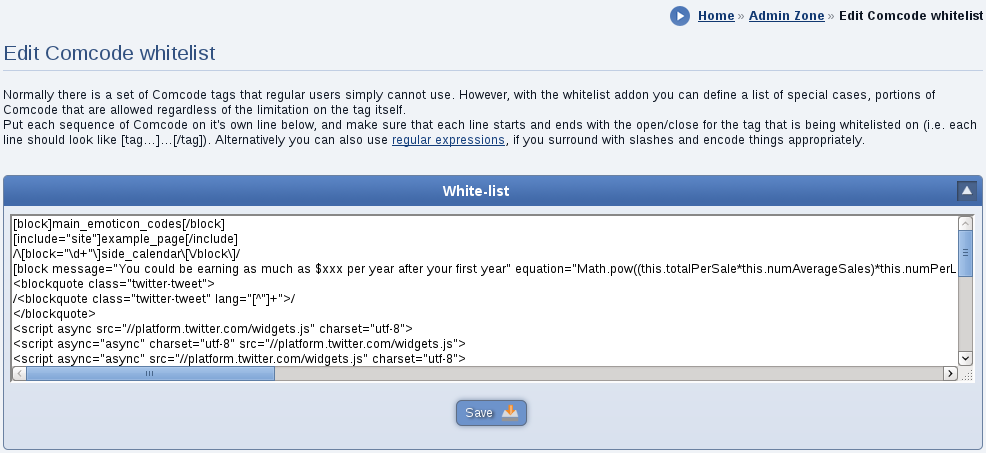Click the blue breadcrumb arrow icon
The width and height of the screenshot is (986, 453).
coord(680,16)
